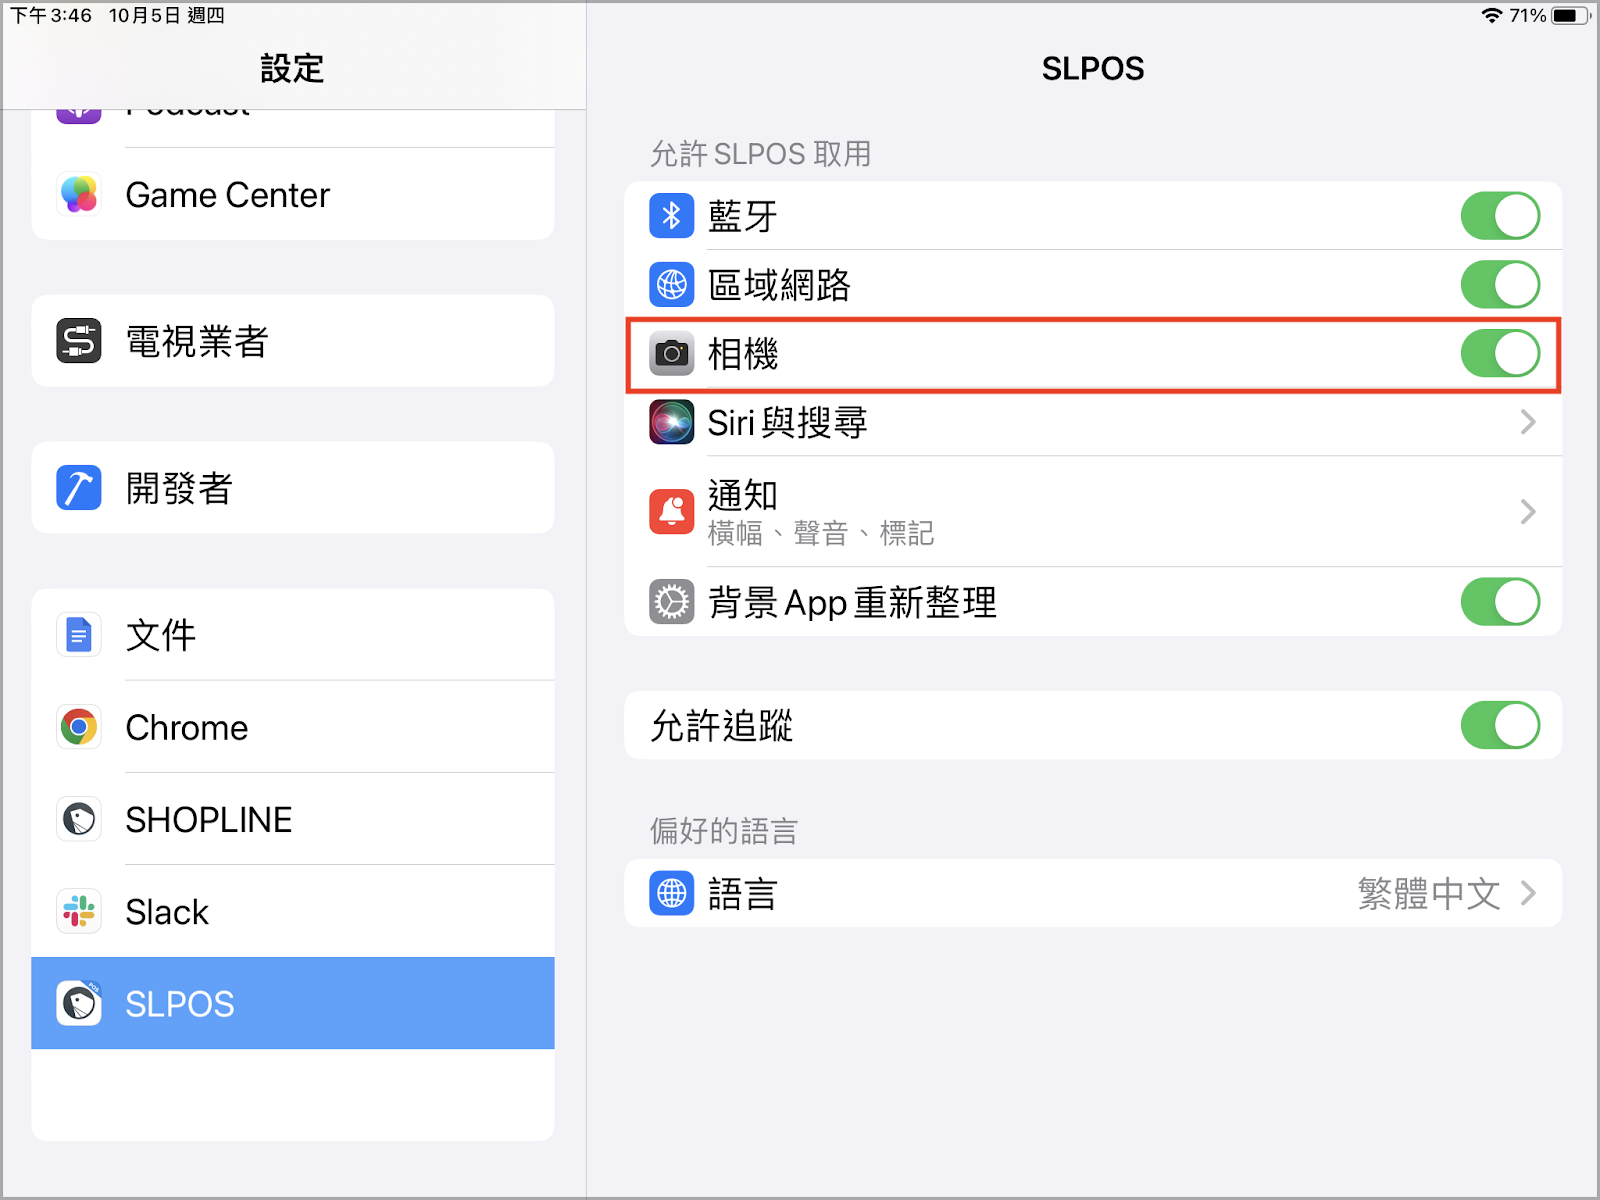1600x1200 pixels.
Task: Open 通知 settings chevron
Action: (1528, 512)
